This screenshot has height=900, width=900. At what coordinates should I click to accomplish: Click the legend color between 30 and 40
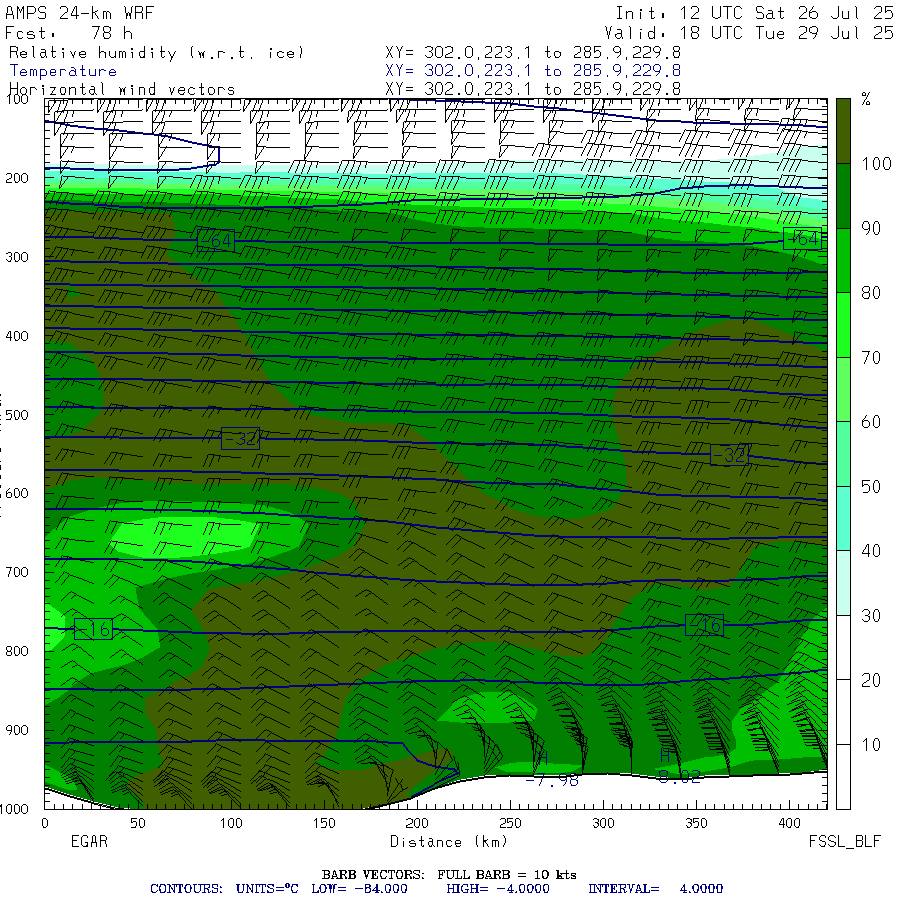point(843,583)
